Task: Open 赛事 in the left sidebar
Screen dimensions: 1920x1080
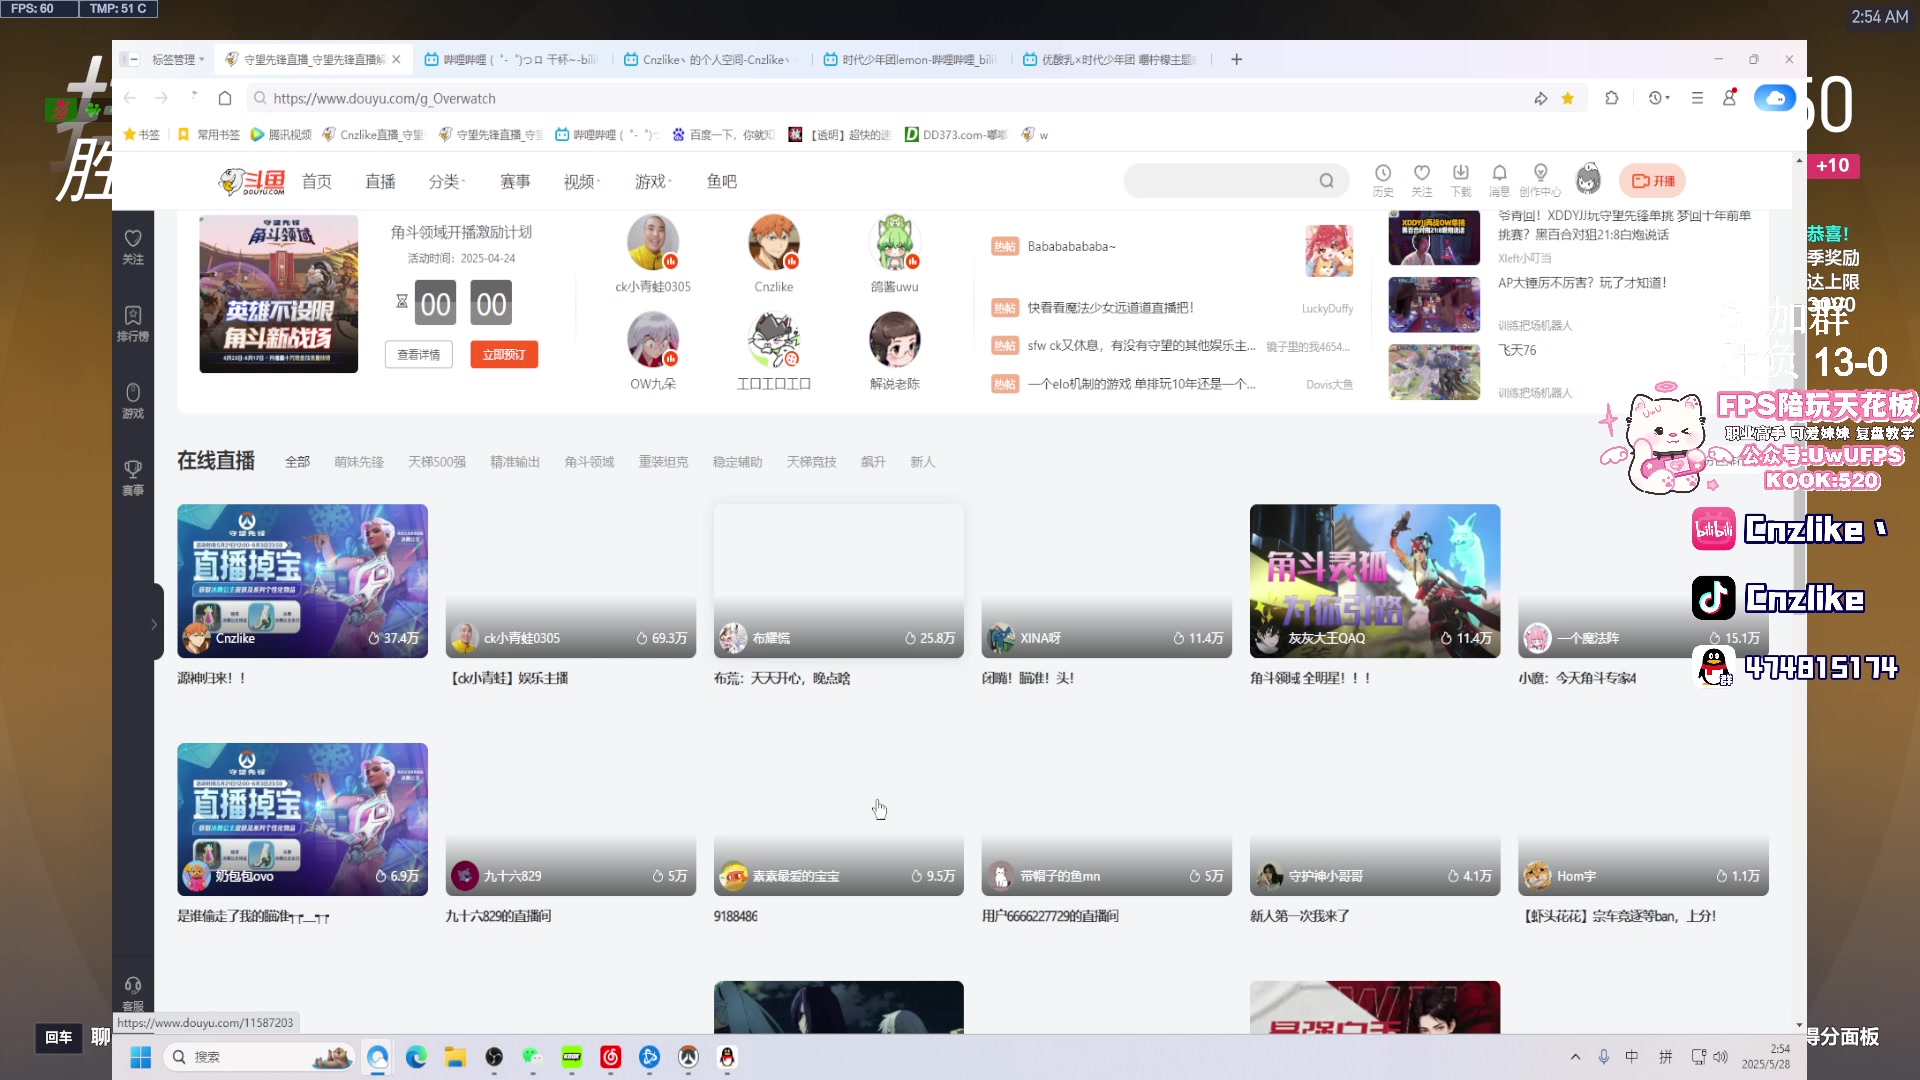Action: 133,478
